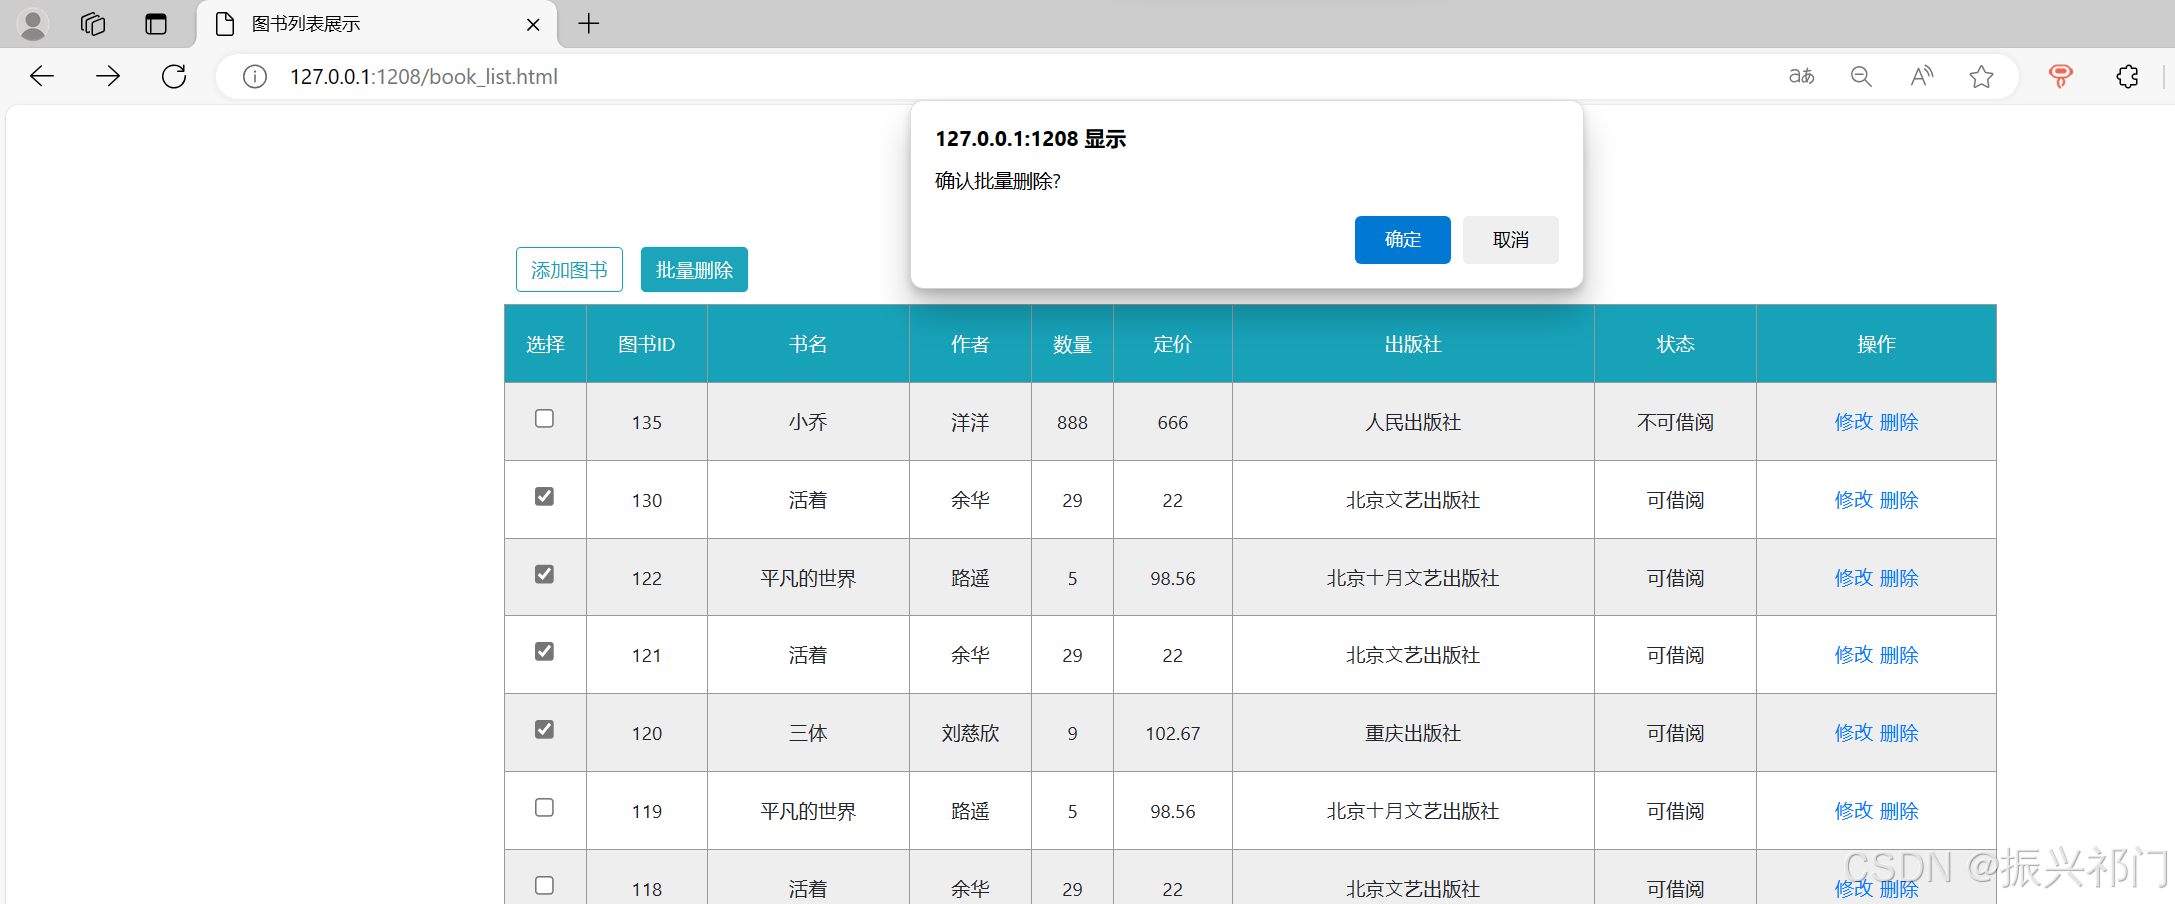Click the price cell 666
The height and width of the screenshot is (904, 2175).
[1173, 422]
